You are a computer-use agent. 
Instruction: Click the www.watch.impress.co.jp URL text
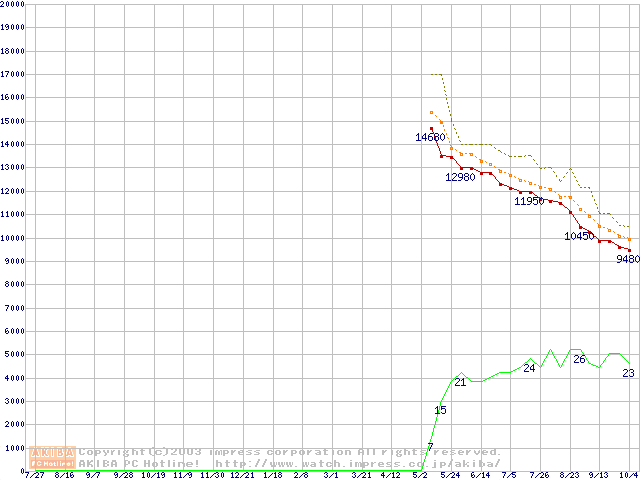click(x=356, y=464)
